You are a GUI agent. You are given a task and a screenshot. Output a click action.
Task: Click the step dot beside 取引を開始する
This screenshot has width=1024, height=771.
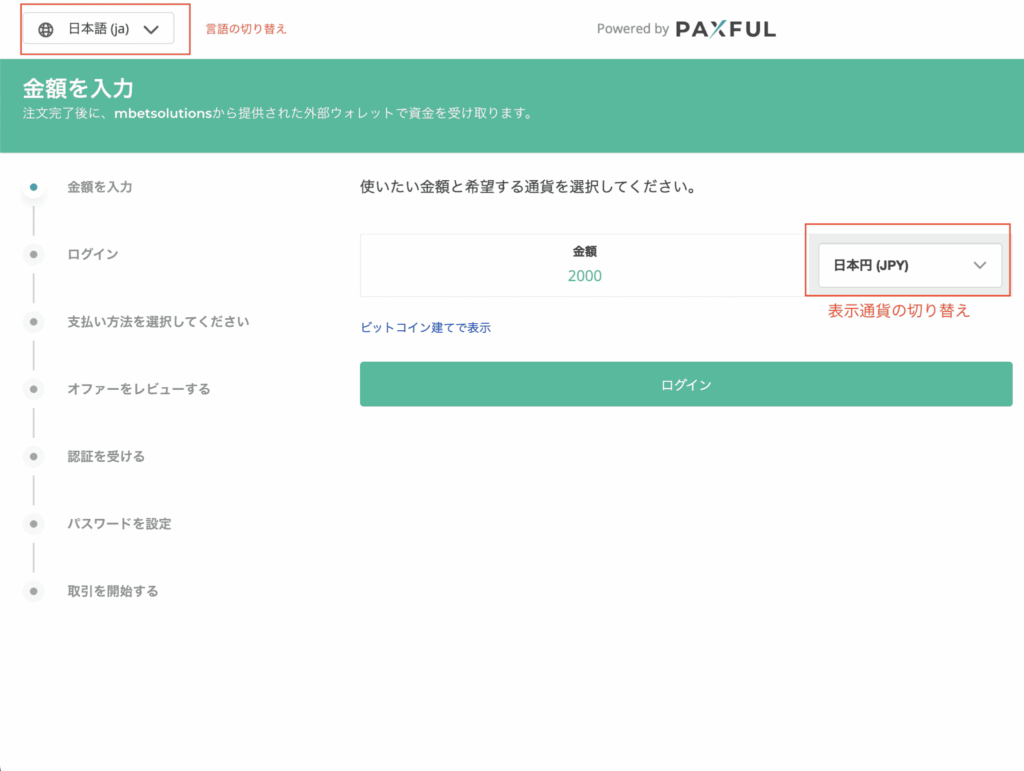click(x=34, y=591)
